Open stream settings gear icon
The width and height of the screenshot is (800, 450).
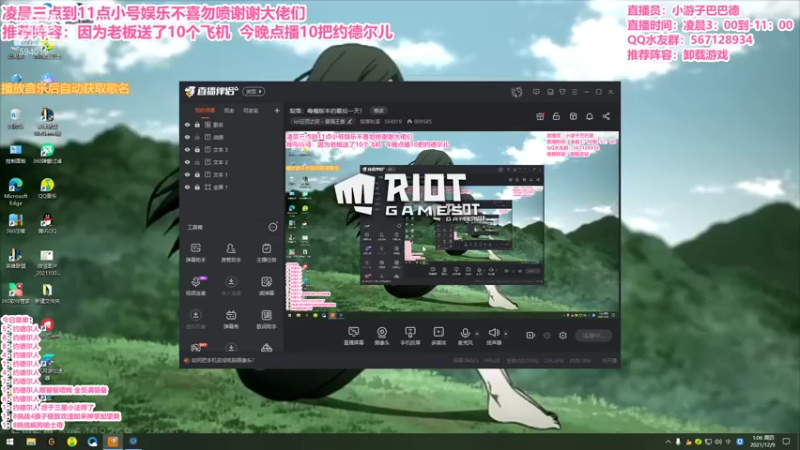tap(563, 335)
